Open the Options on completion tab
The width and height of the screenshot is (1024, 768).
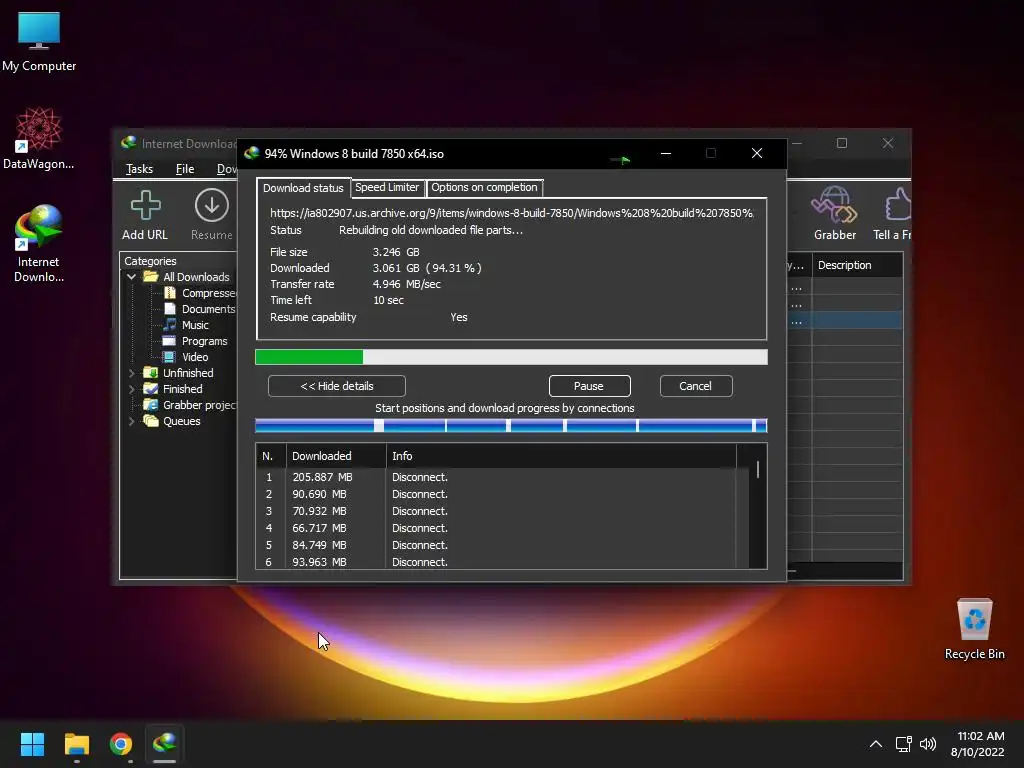[484, 187]
